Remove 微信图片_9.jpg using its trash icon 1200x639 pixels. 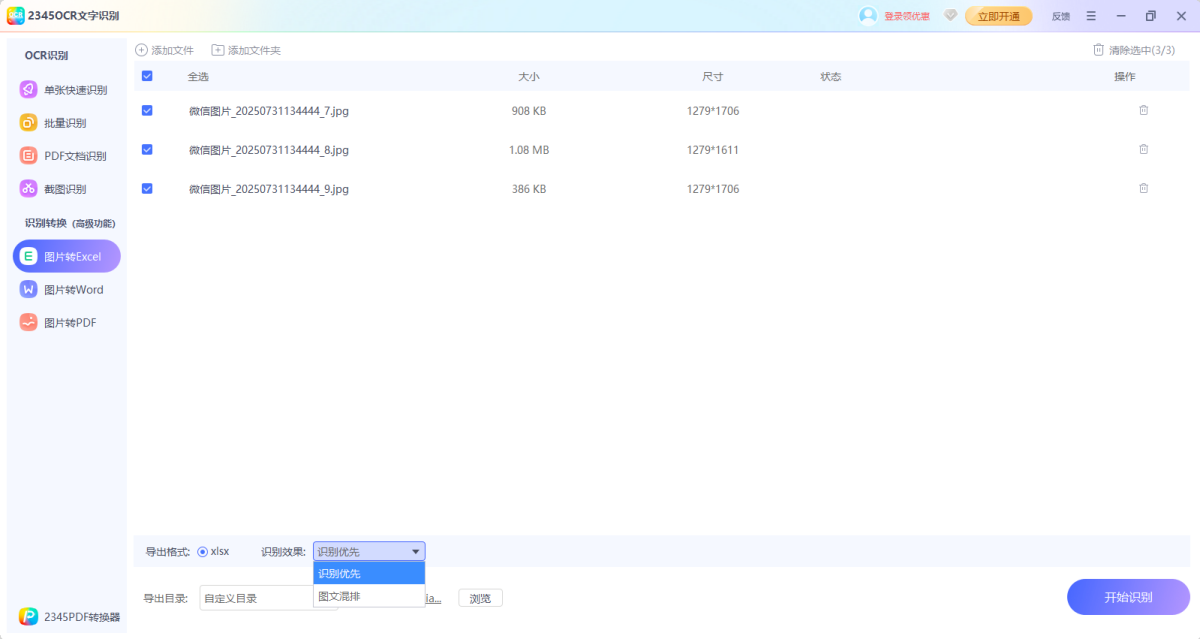[x=1143, y=188]
